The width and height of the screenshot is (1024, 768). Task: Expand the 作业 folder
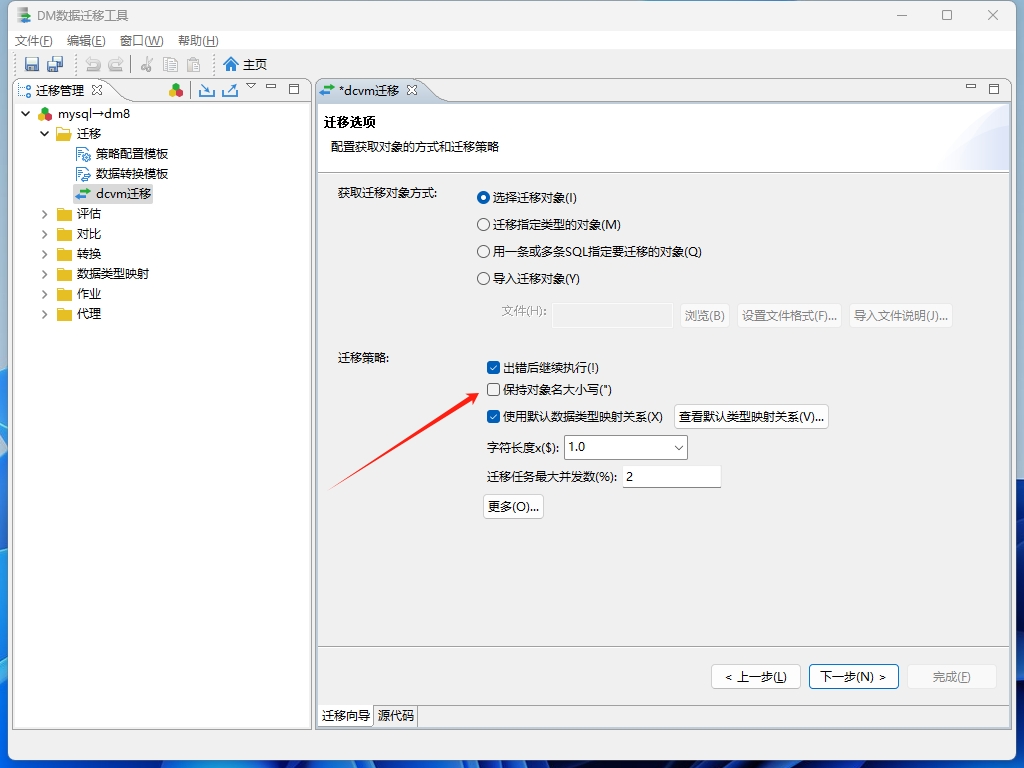(44, 295)
